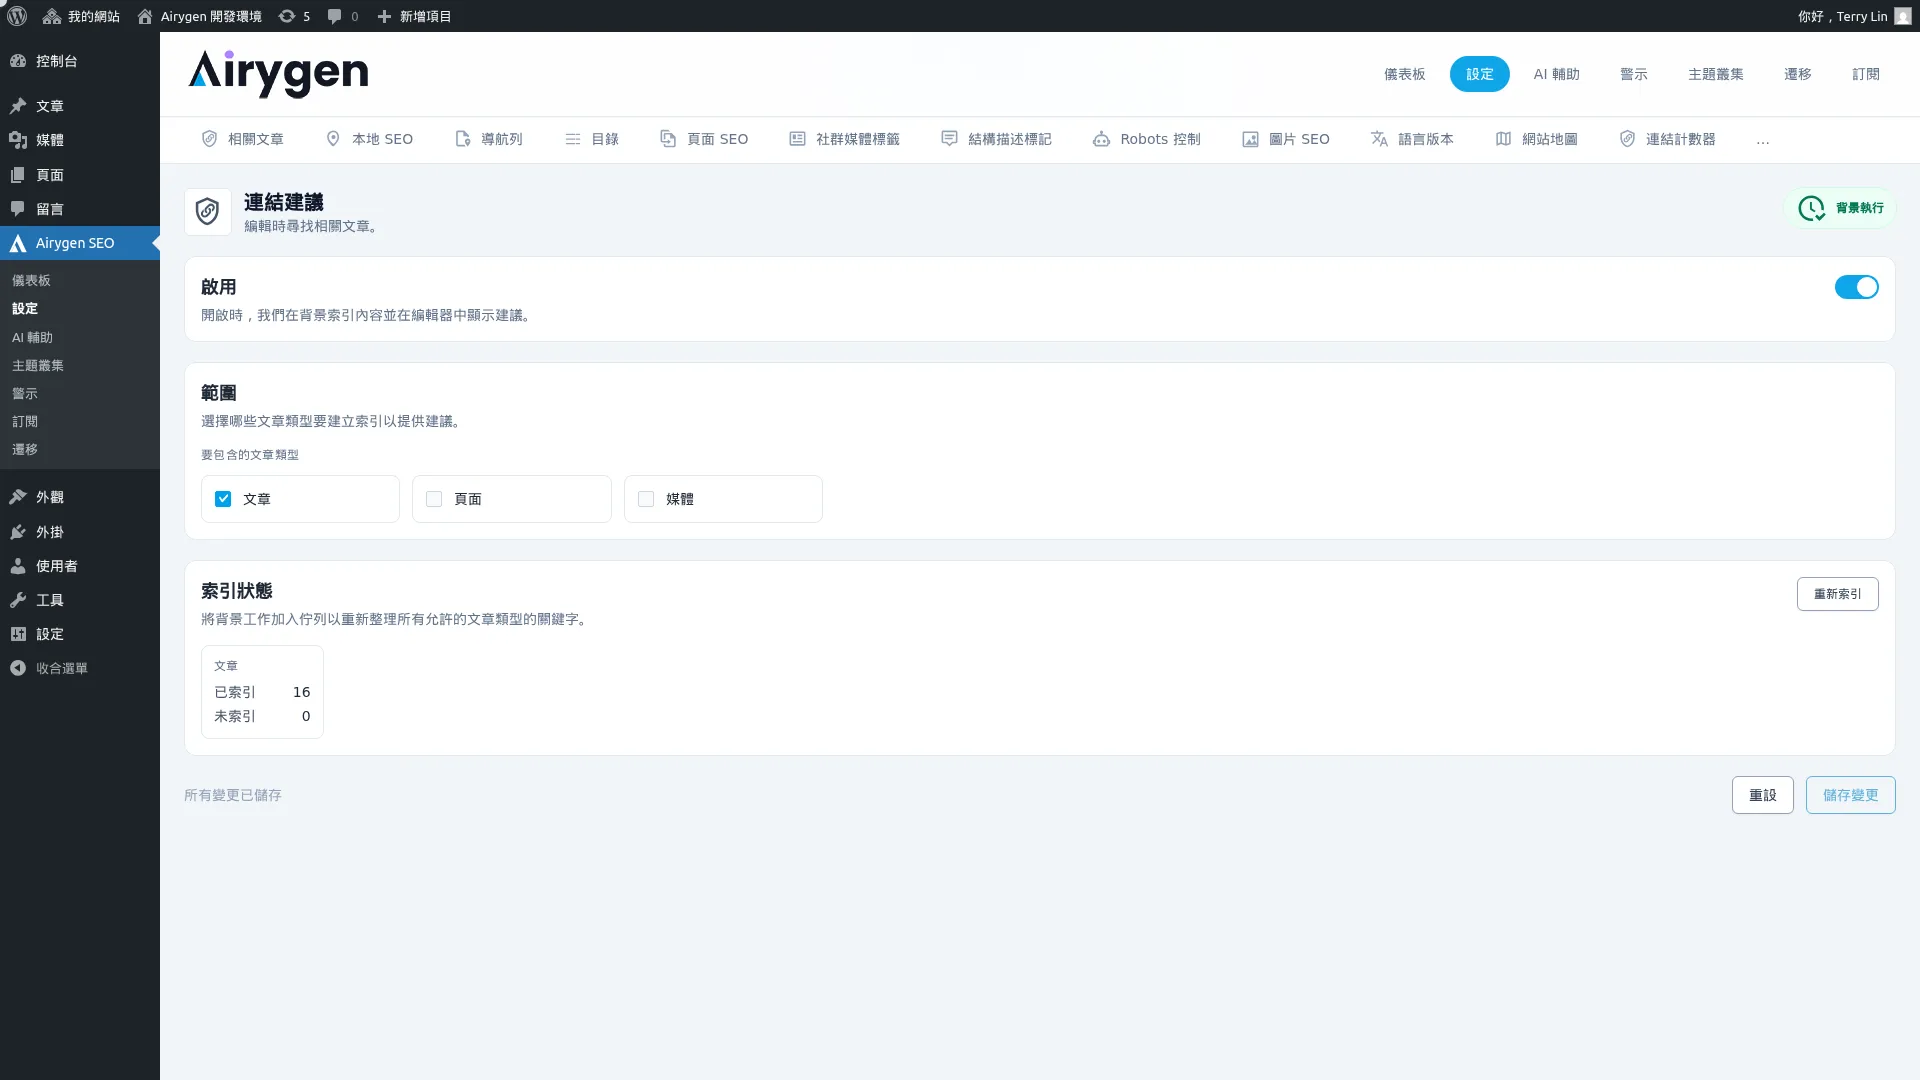Open 主題叢集 in sidebar submenu

(x=38, y=366)
